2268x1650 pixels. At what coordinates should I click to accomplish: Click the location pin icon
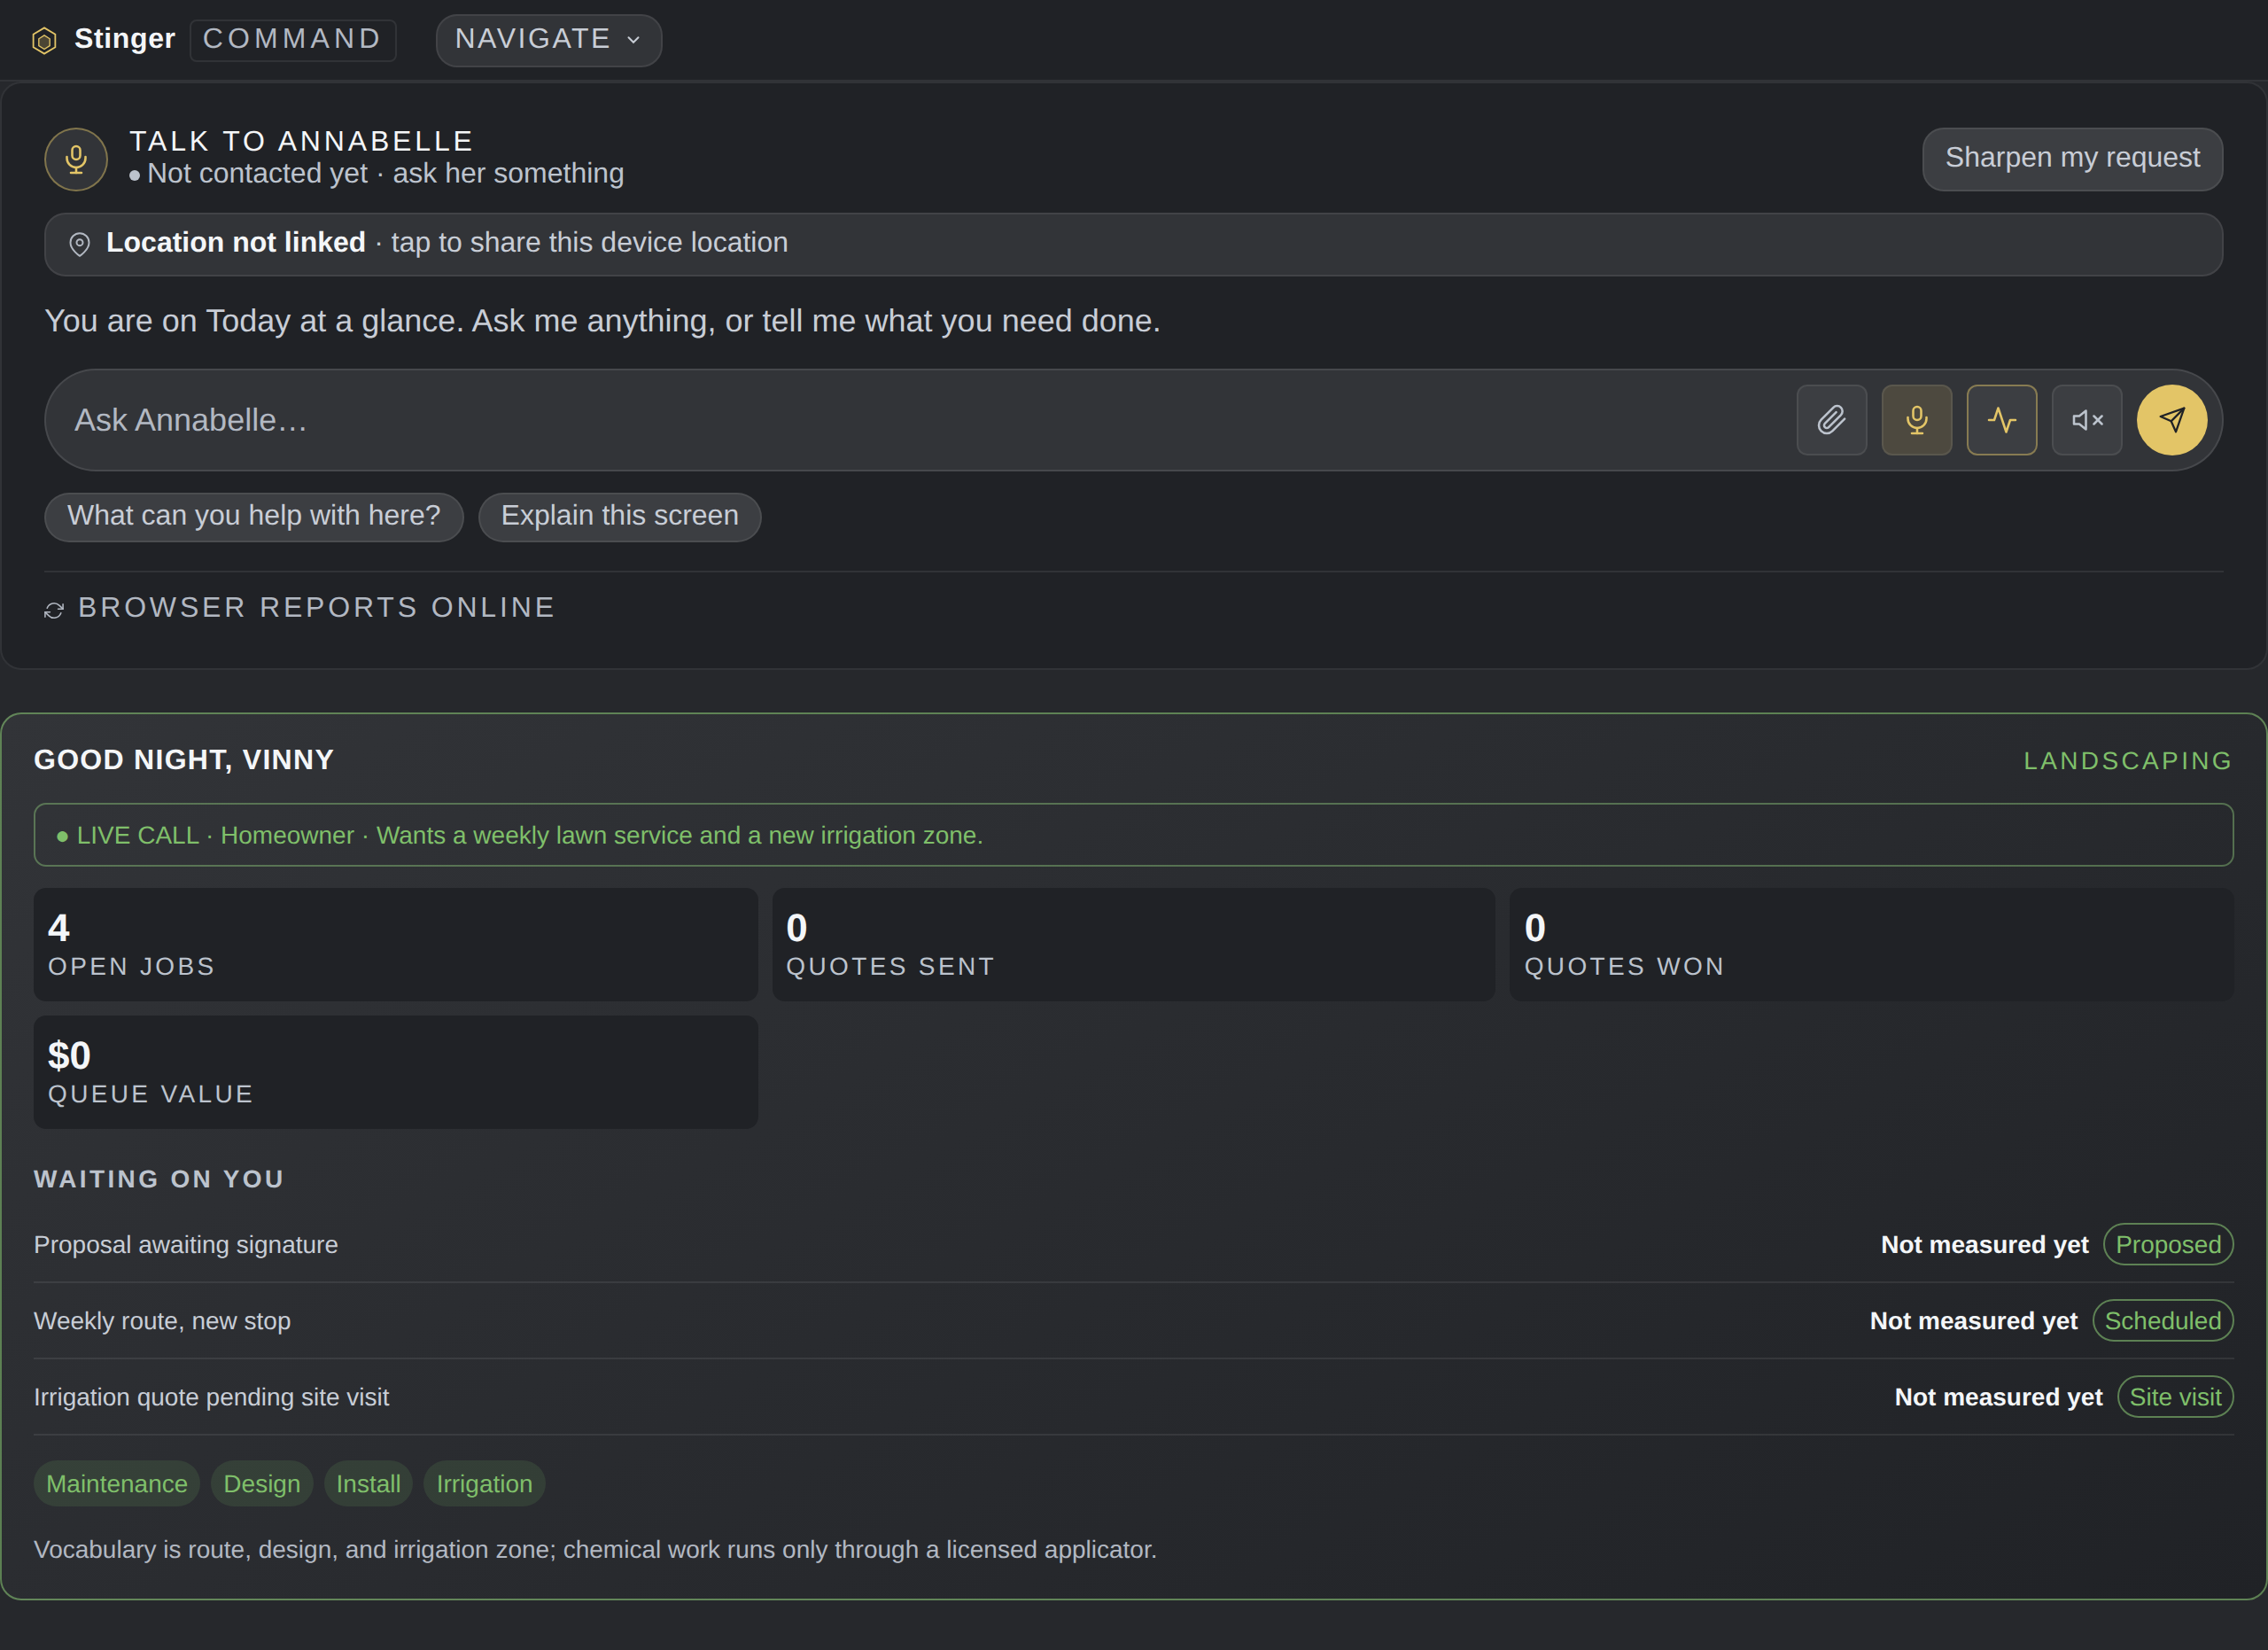tap(79, 244)
